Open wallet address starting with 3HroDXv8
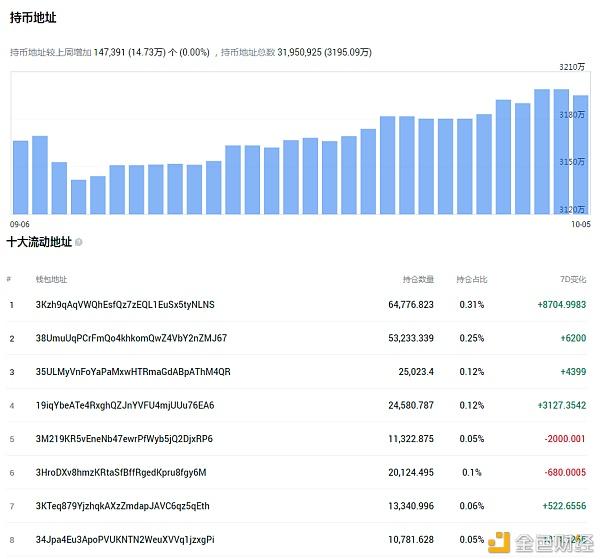 pos(120,473)
